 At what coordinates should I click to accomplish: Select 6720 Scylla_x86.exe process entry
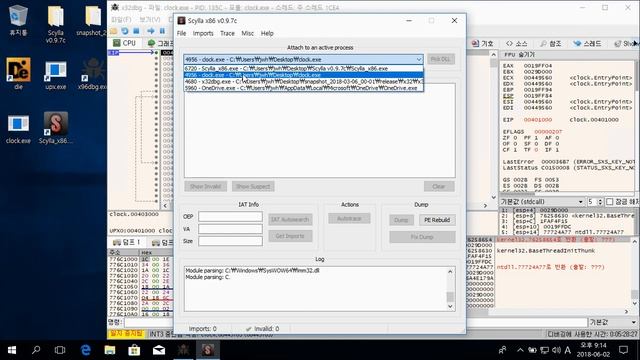point(303,69)
